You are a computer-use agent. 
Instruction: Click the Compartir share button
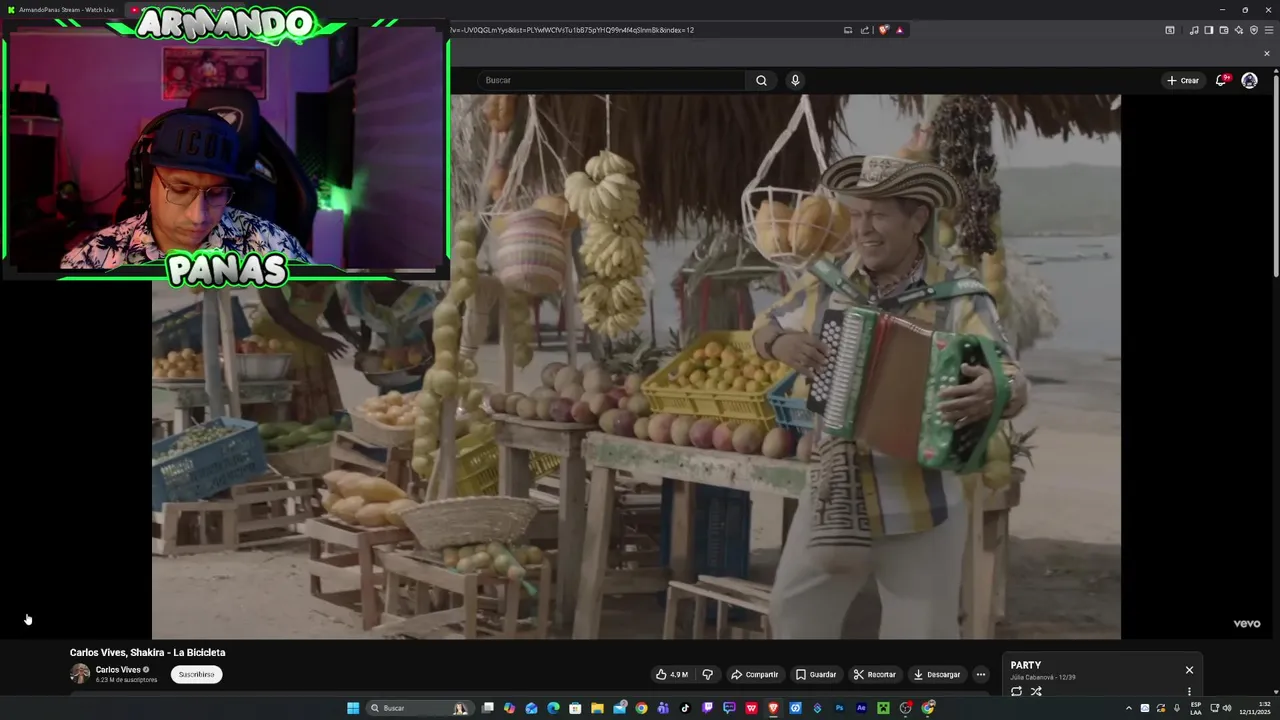[x=754, y=674]
